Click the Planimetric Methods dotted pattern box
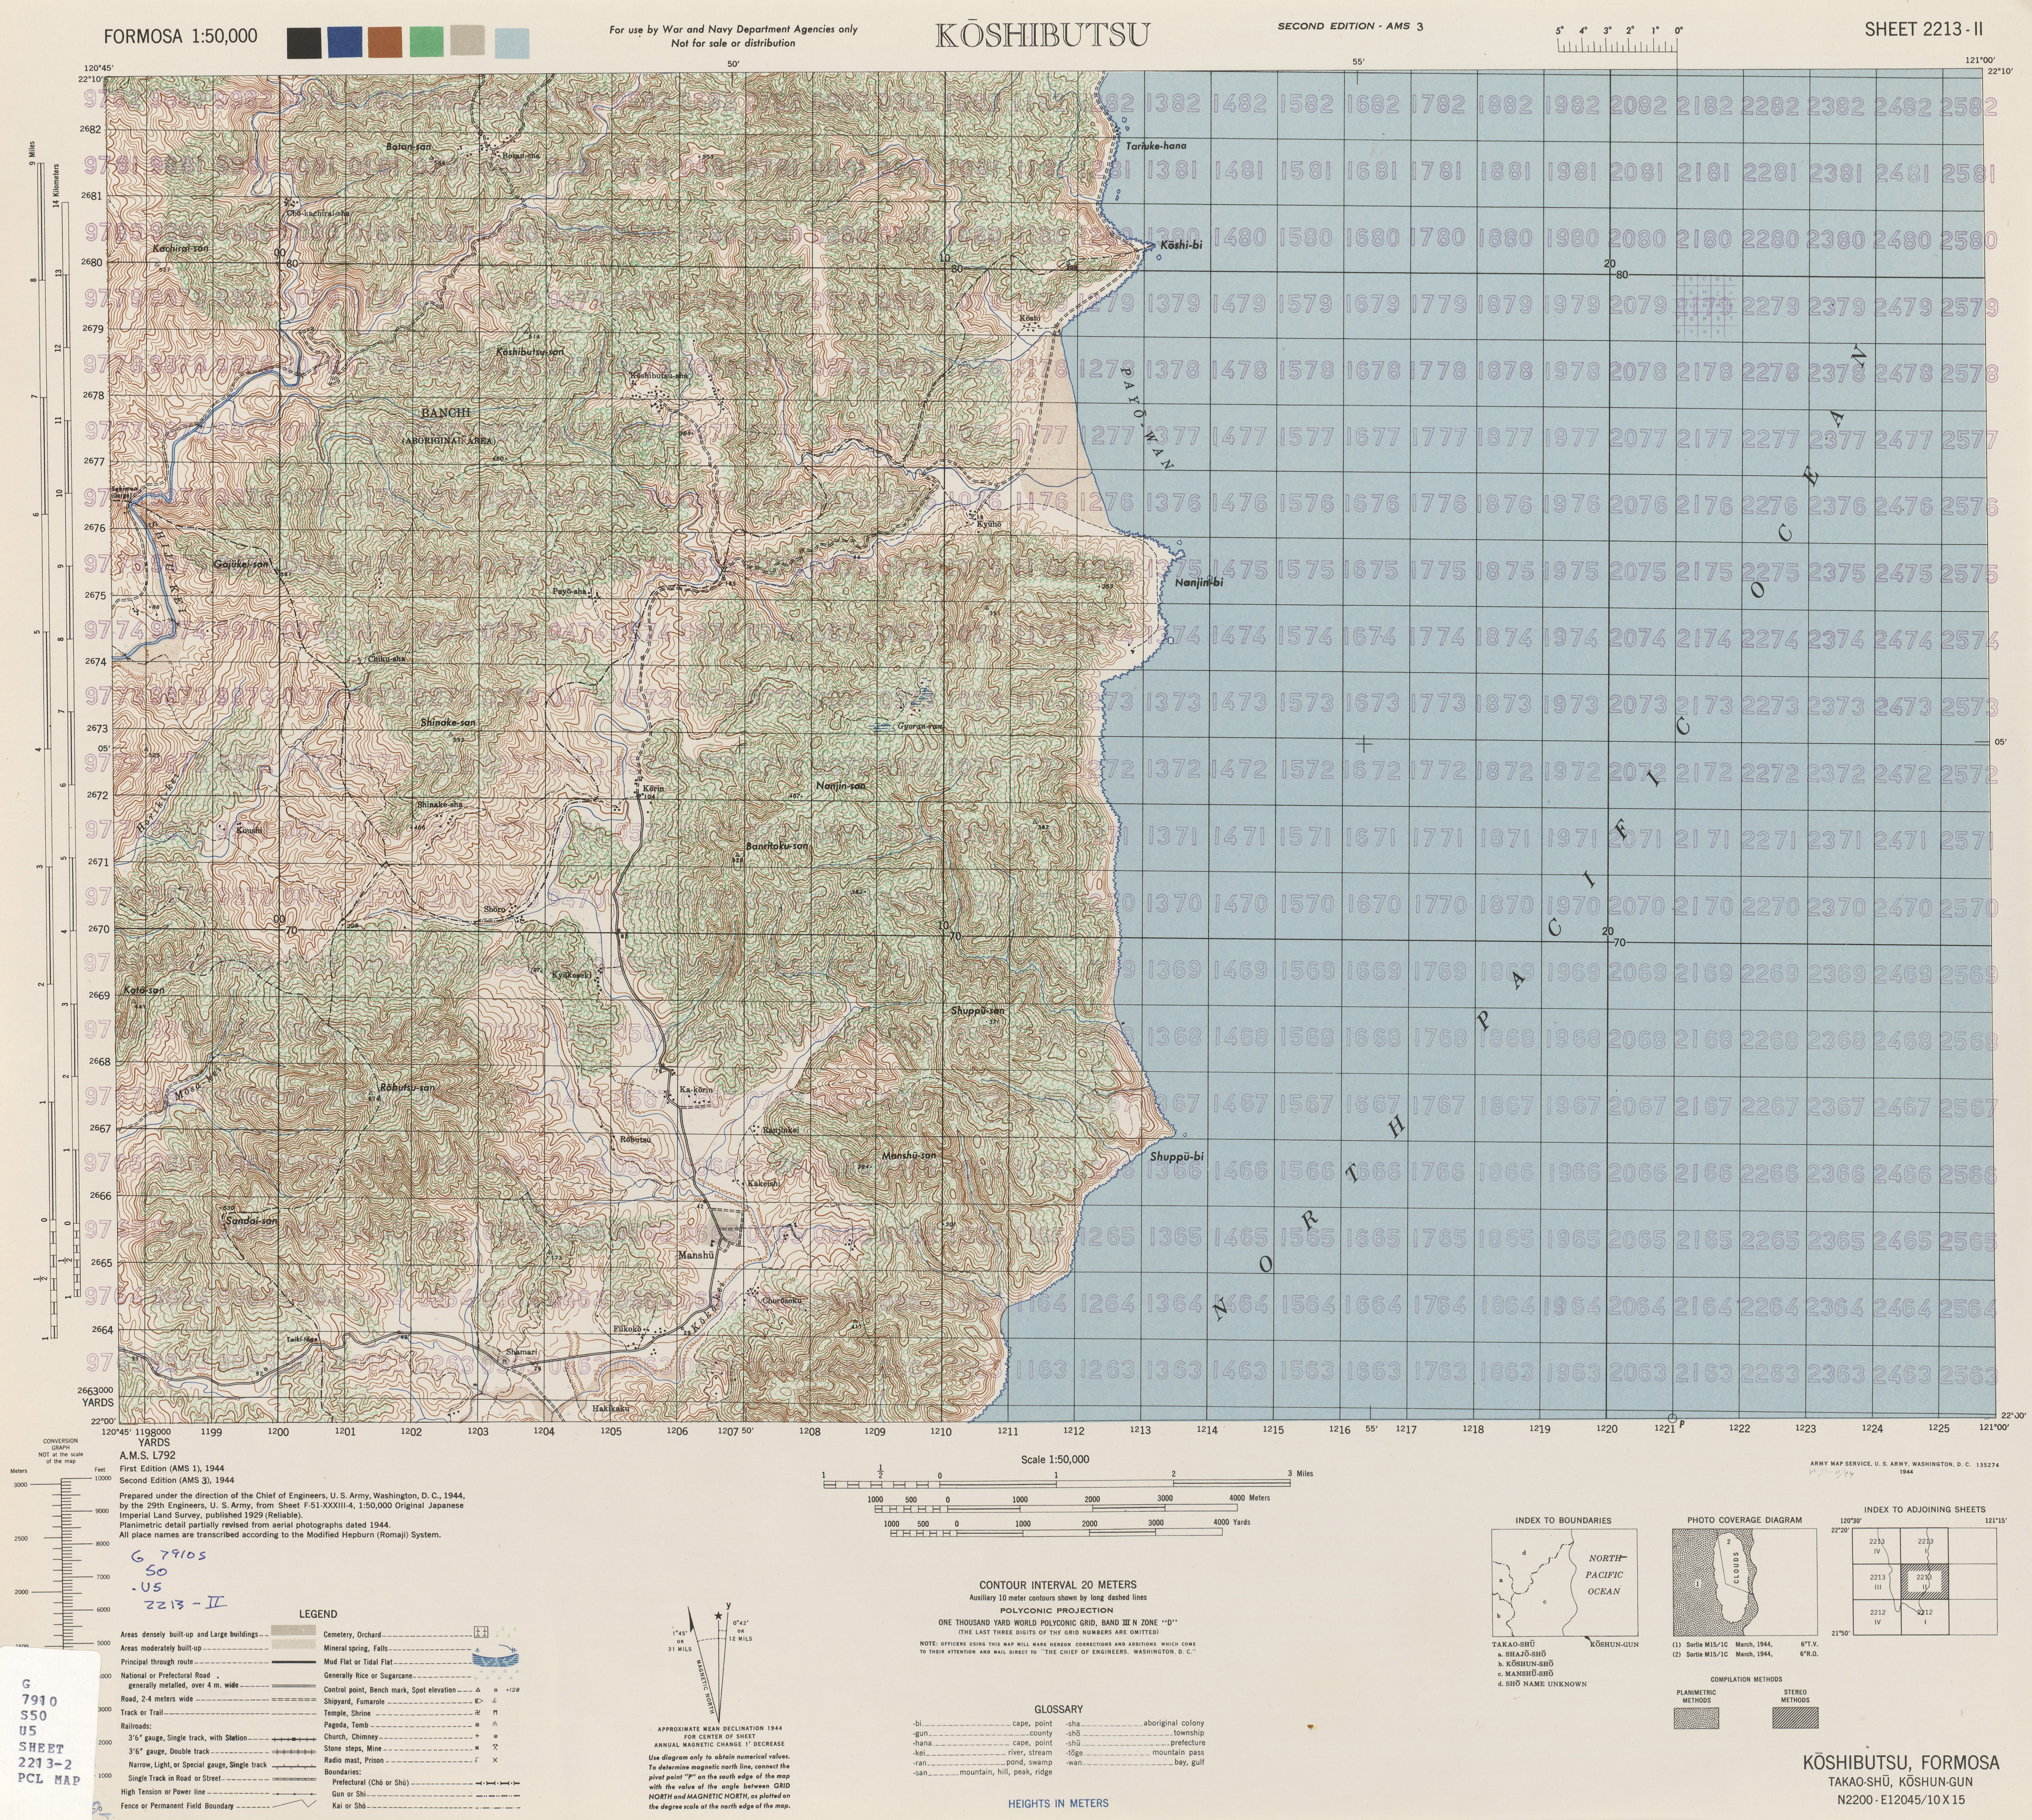The image size is (2032, 1820). click(x=1697, y=1718)
